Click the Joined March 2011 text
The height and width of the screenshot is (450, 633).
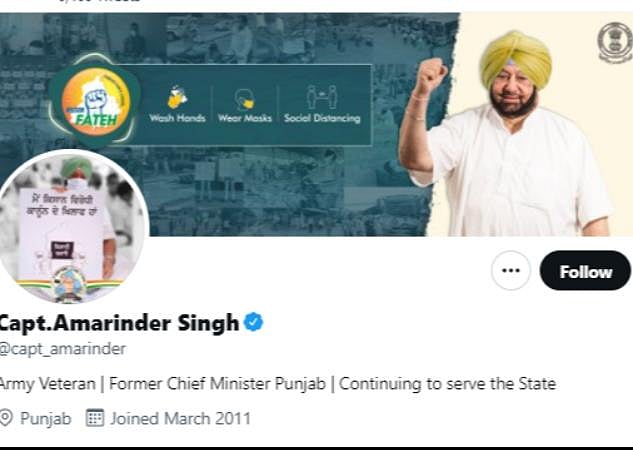[x=180, y=419]
